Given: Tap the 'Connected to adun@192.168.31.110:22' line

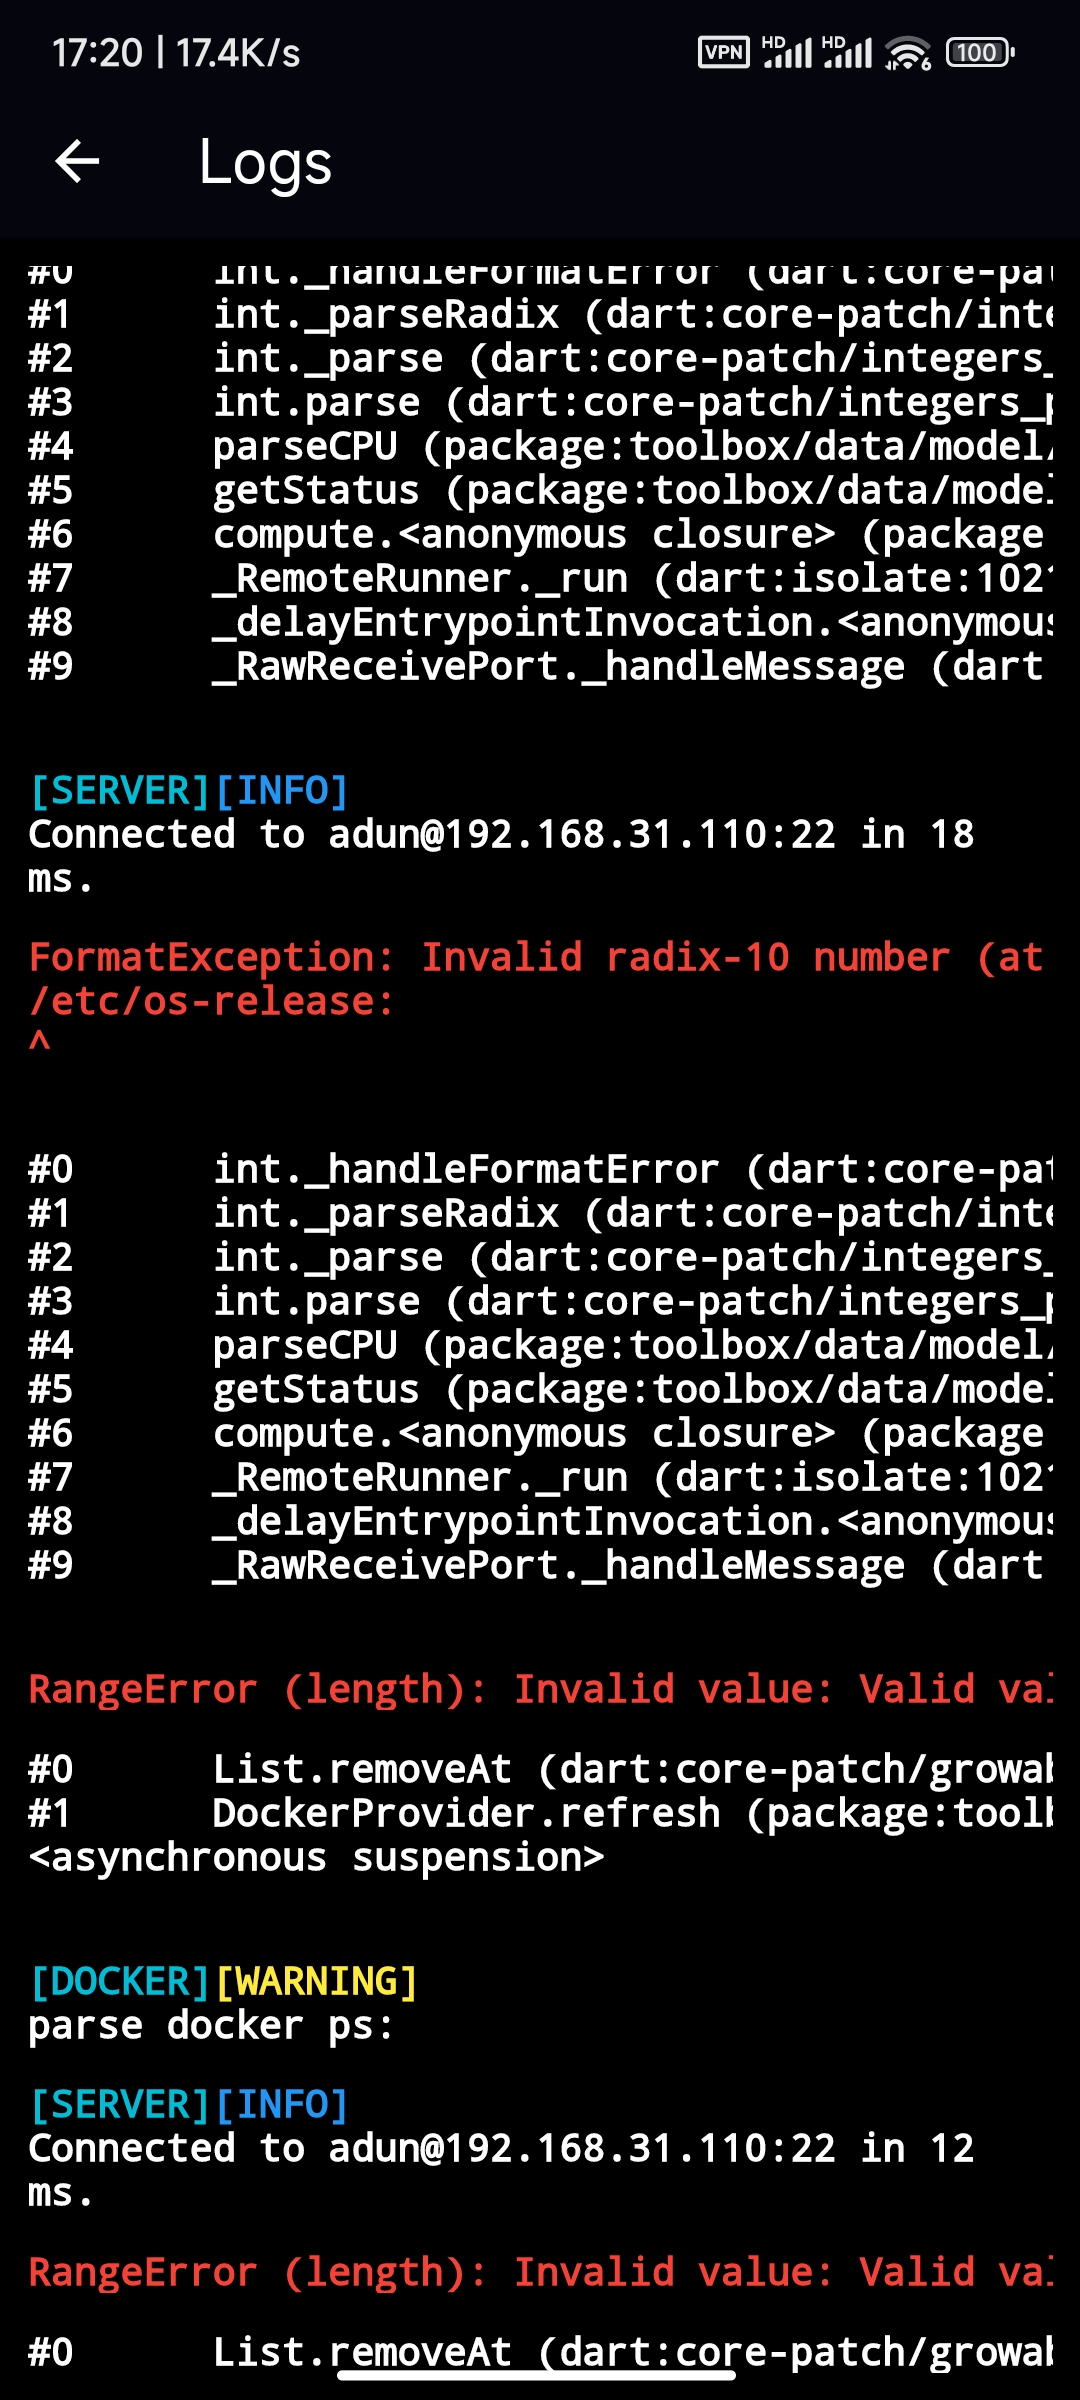Looking at the screenshot, I should tap(500, 832).
